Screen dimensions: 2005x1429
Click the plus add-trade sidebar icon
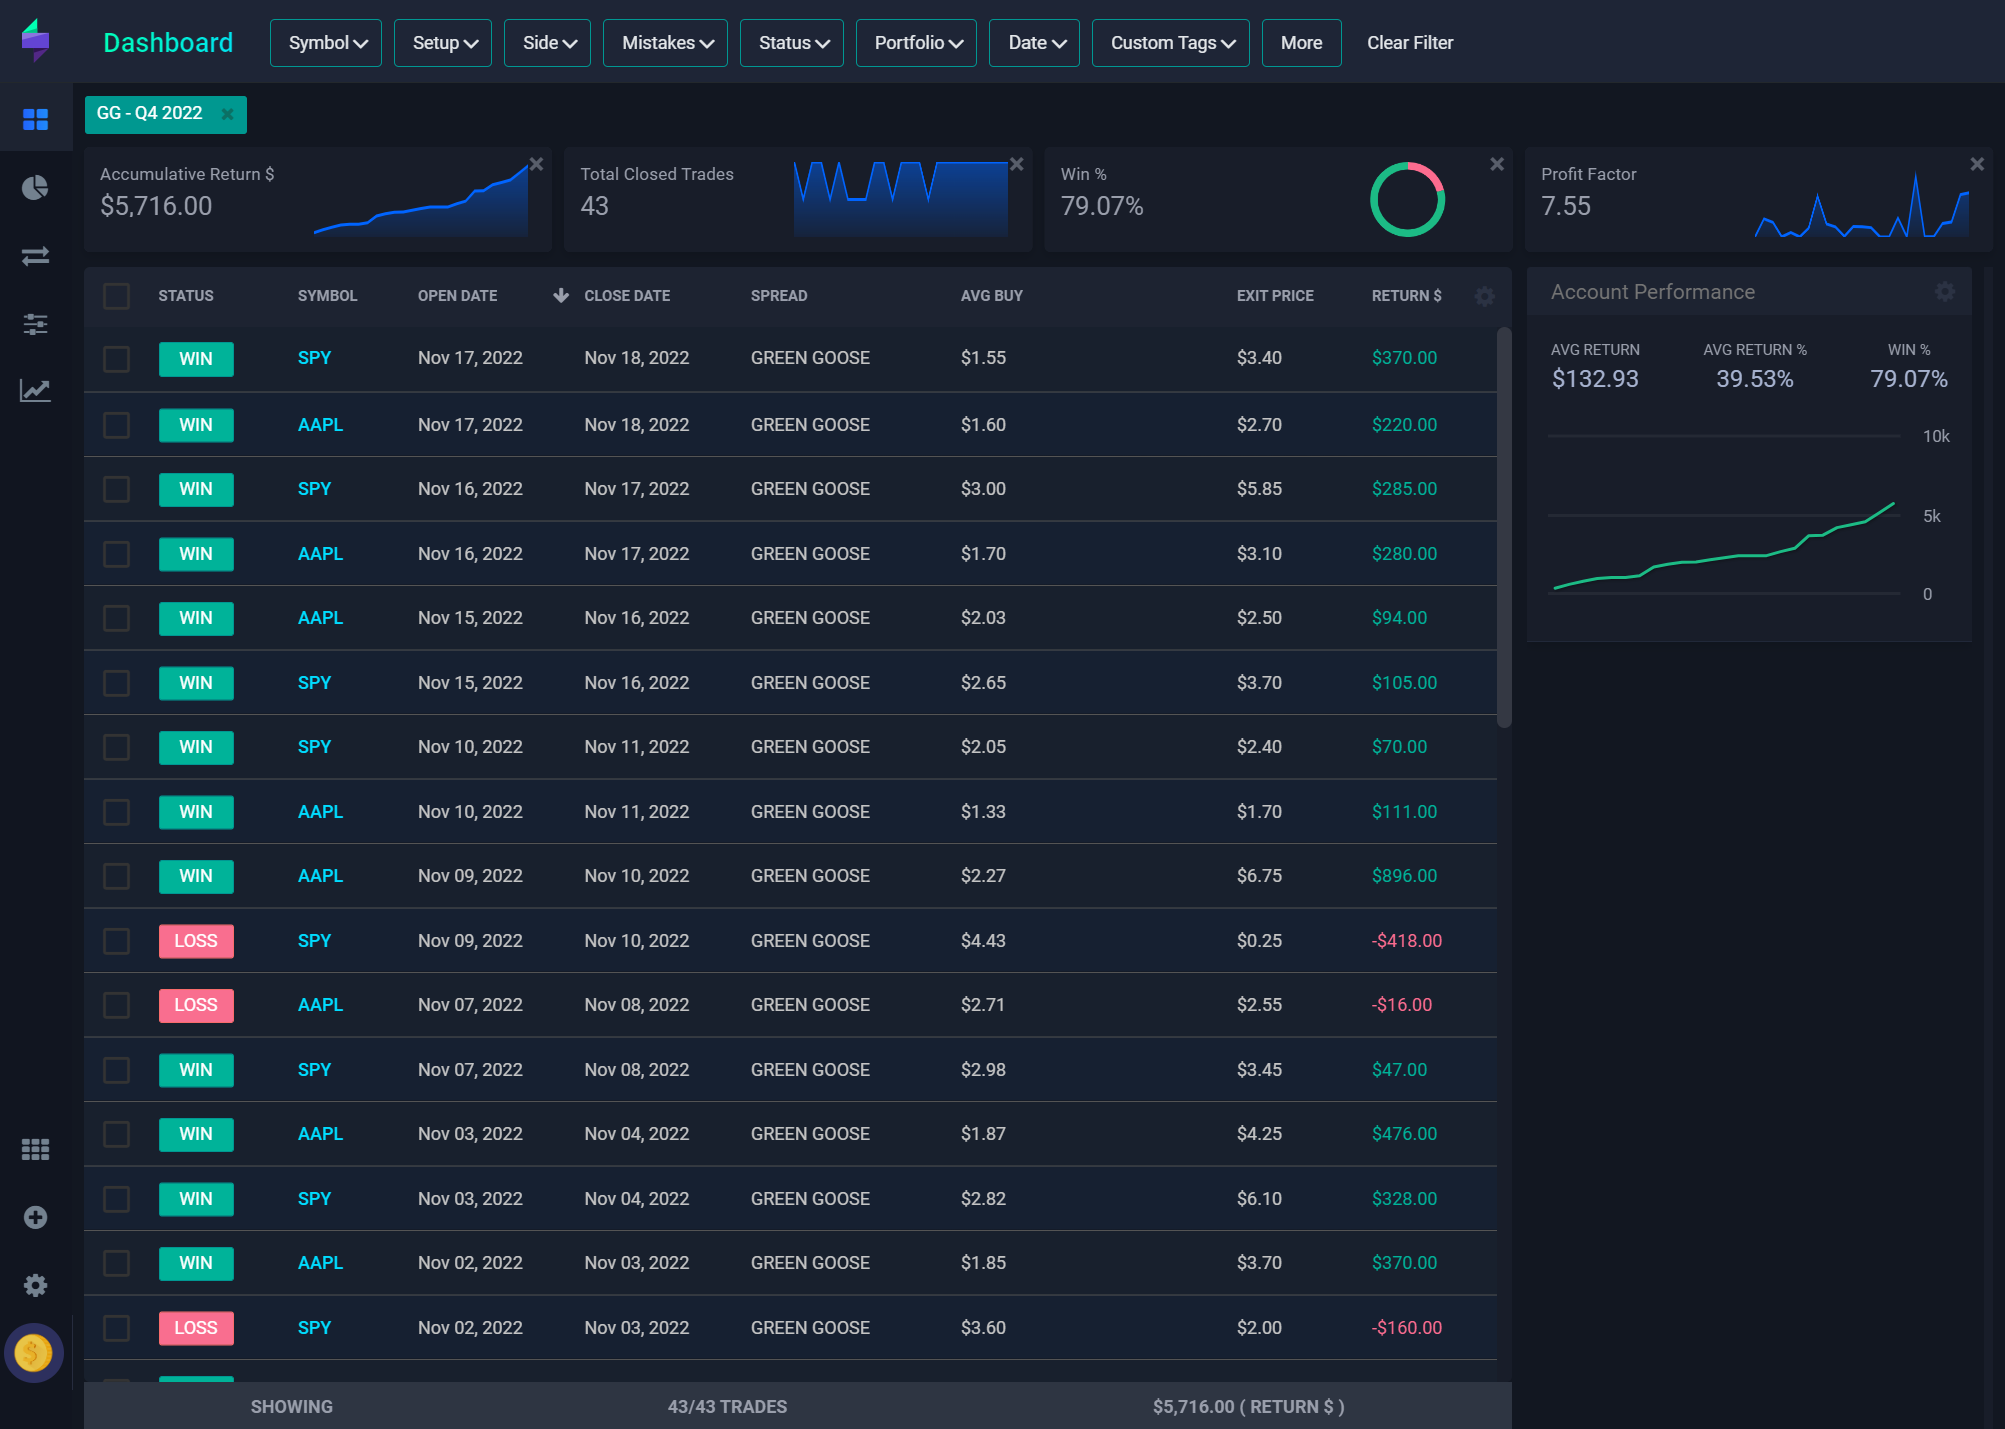pyautogui.click(x=35, y=1217)
